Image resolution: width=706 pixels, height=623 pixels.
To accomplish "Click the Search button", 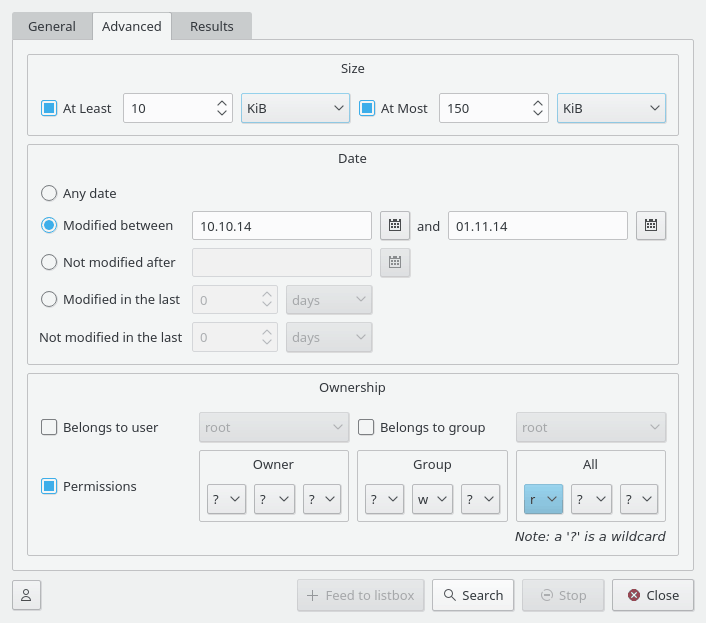I will coord(473,595).
